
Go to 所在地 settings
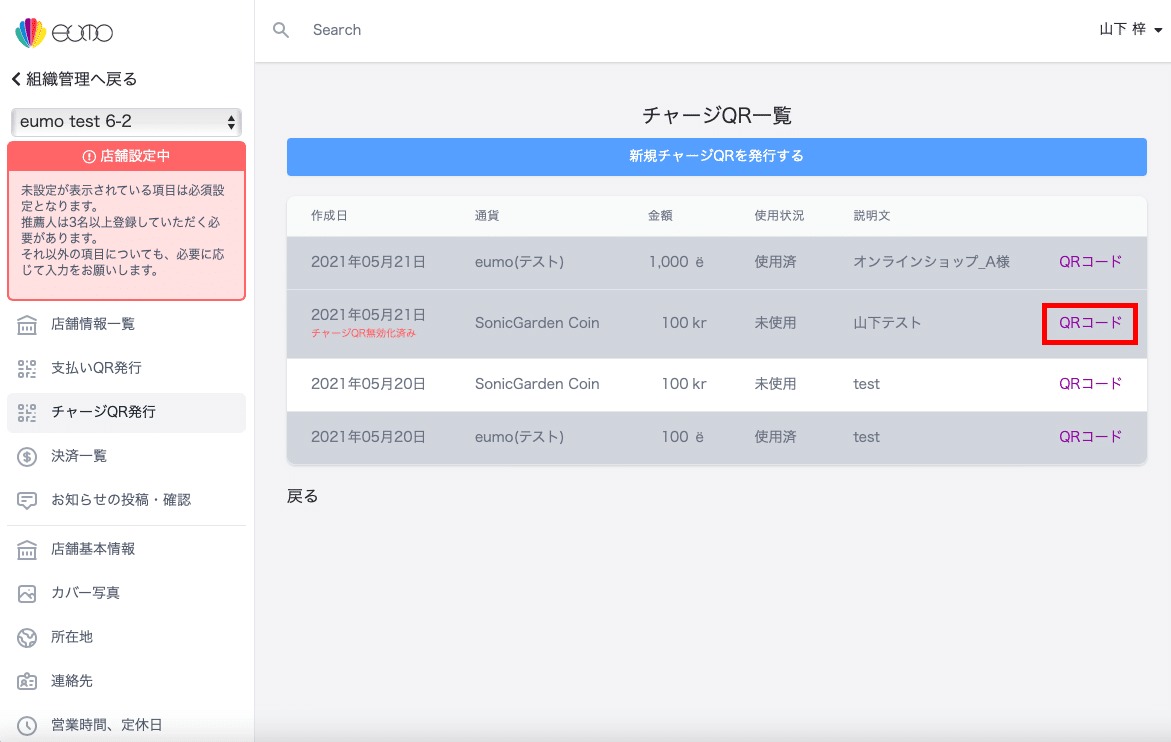point(126,637)
